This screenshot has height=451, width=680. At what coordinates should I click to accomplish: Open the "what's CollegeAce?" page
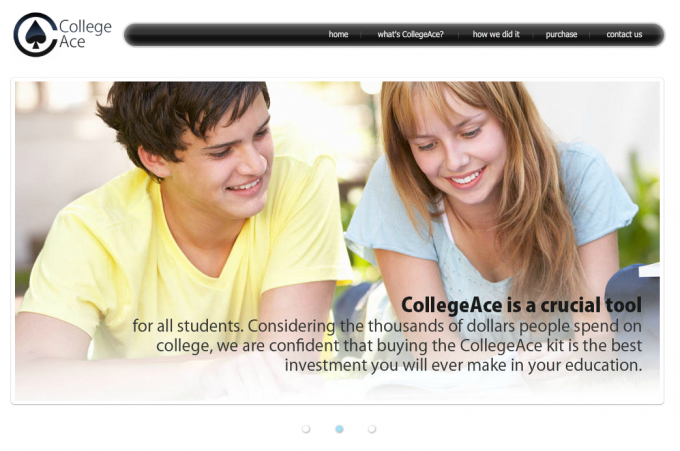click(410, 34)
